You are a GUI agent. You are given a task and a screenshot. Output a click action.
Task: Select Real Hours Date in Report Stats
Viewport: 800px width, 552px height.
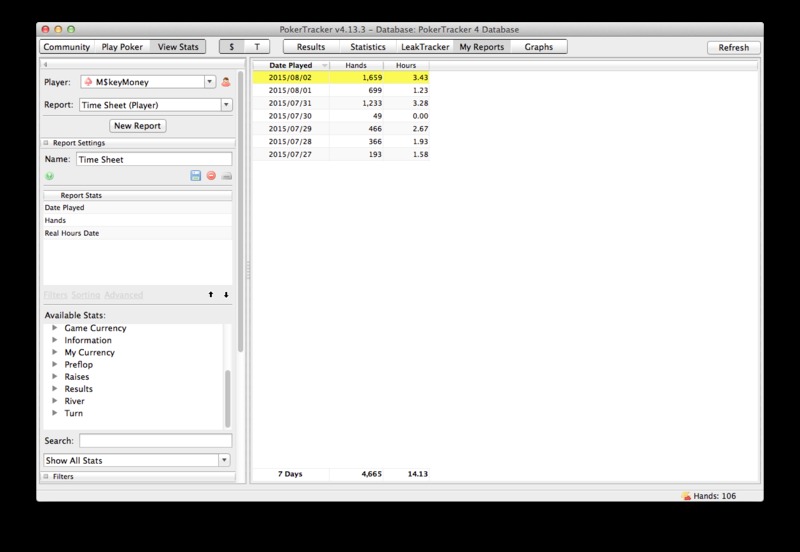click(x=138, y=233)
